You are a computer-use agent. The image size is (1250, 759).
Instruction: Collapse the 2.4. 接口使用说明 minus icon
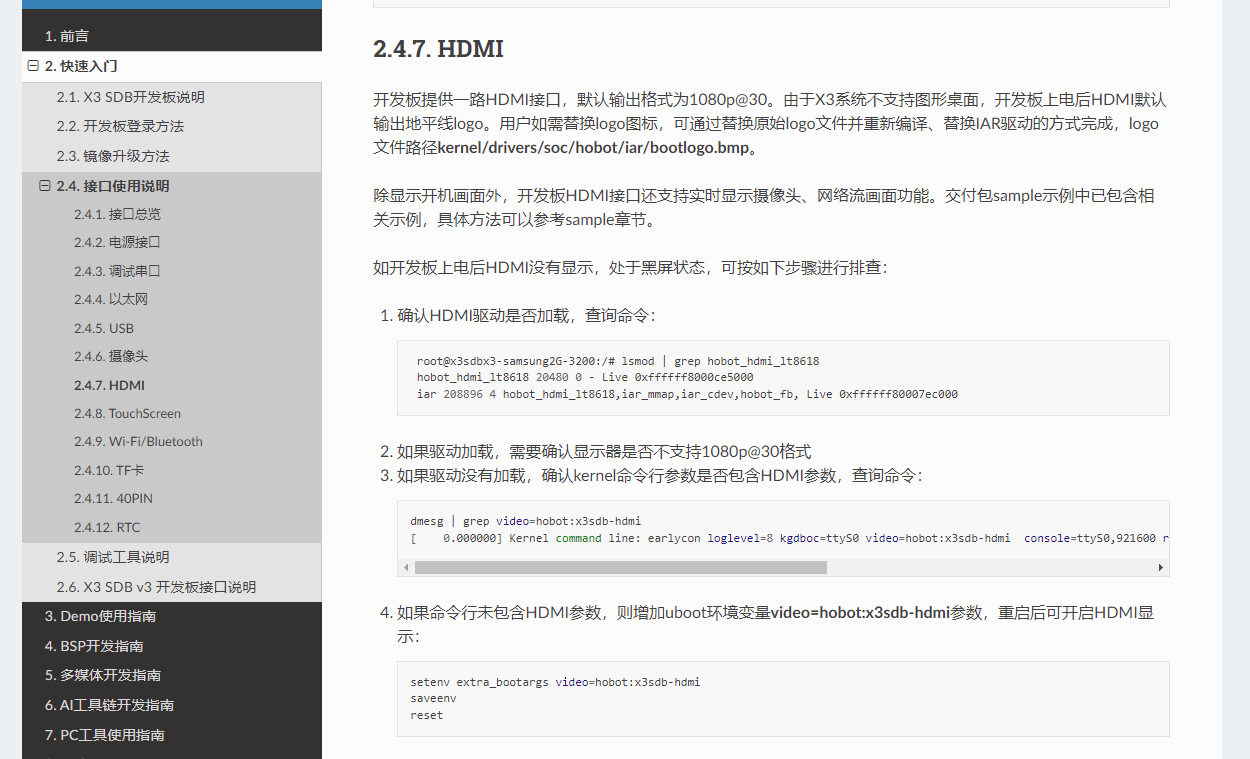pyautogui.click(x=45, y=186)
